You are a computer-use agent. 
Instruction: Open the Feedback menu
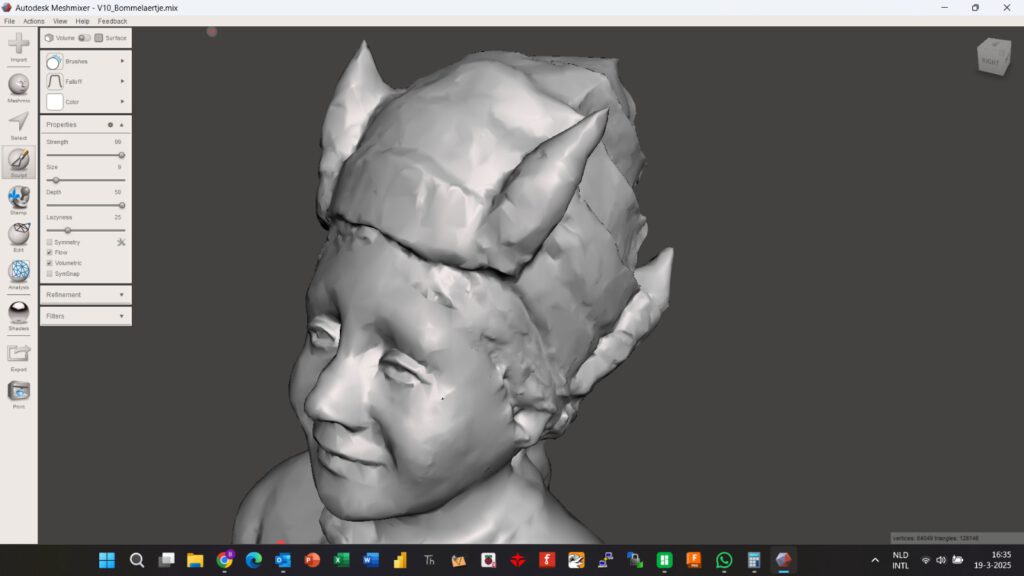112,21
